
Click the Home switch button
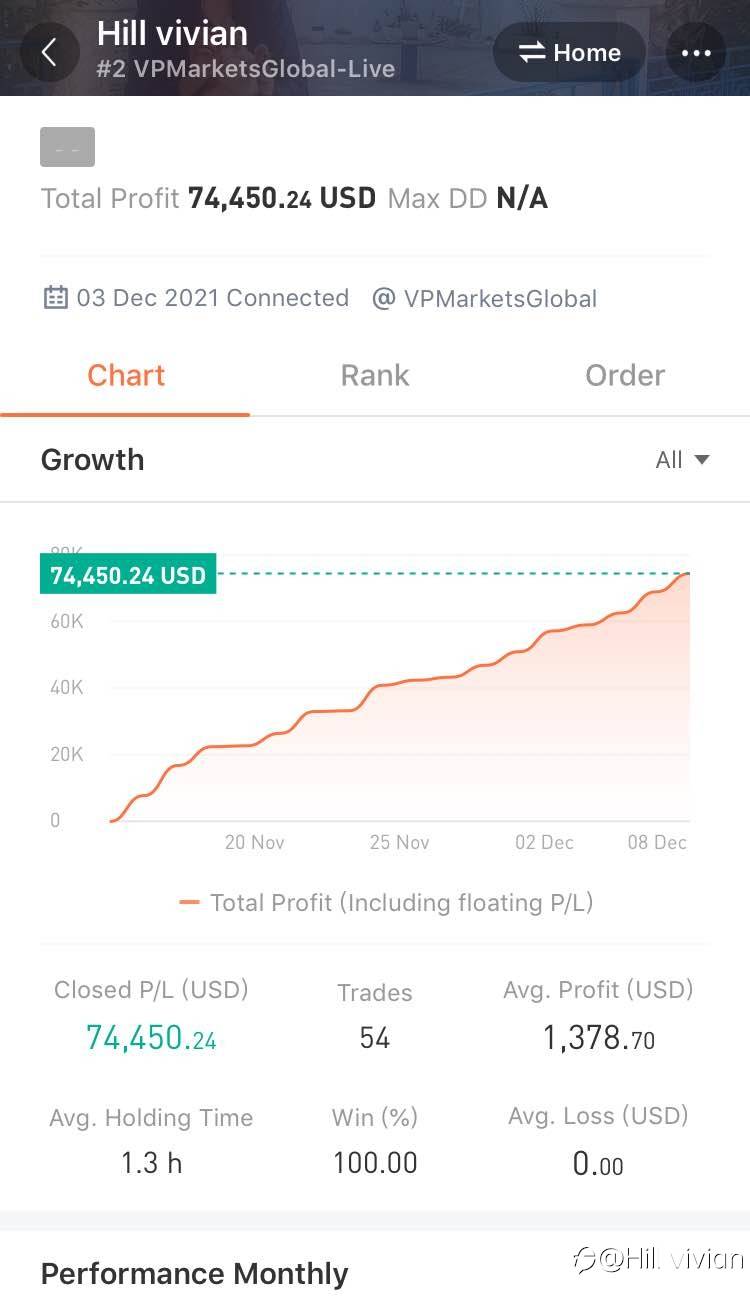[x=570, y=53]
